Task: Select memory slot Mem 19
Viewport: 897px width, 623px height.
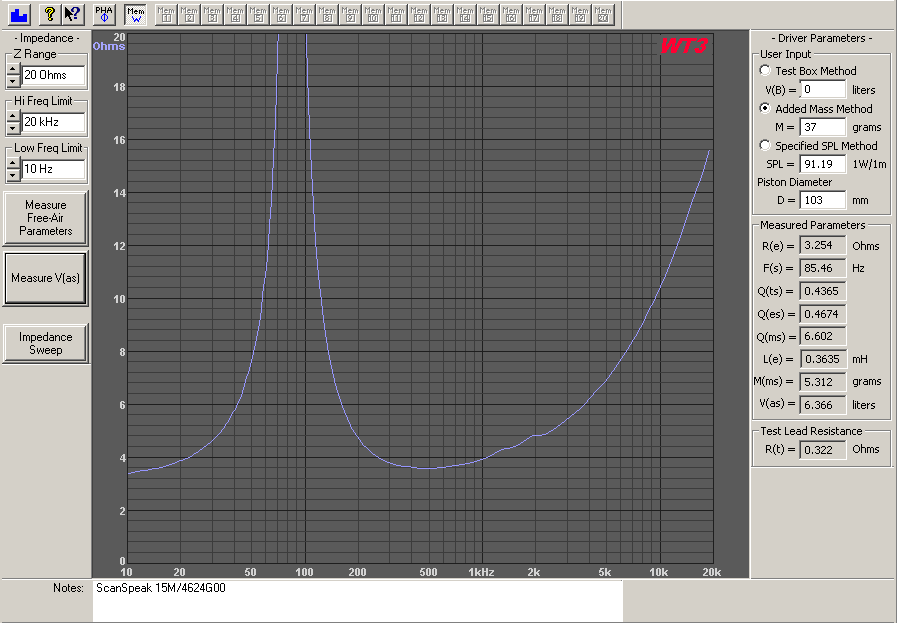Action: pos(580,14)
